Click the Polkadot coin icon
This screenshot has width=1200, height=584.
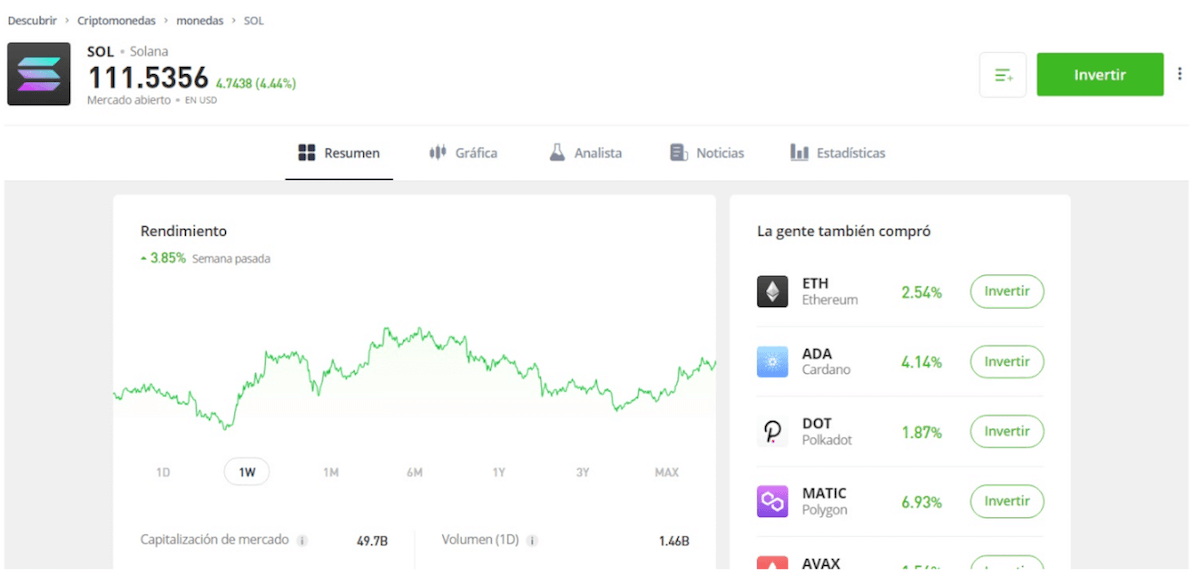coord(772,431)
